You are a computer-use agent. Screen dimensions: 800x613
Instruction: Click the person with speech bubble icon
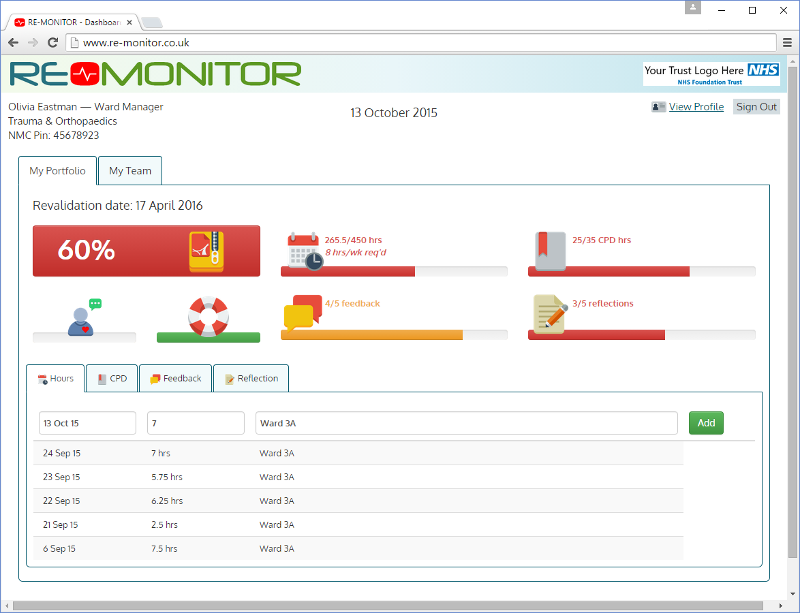pyautogui.click(x=84, y=317)
